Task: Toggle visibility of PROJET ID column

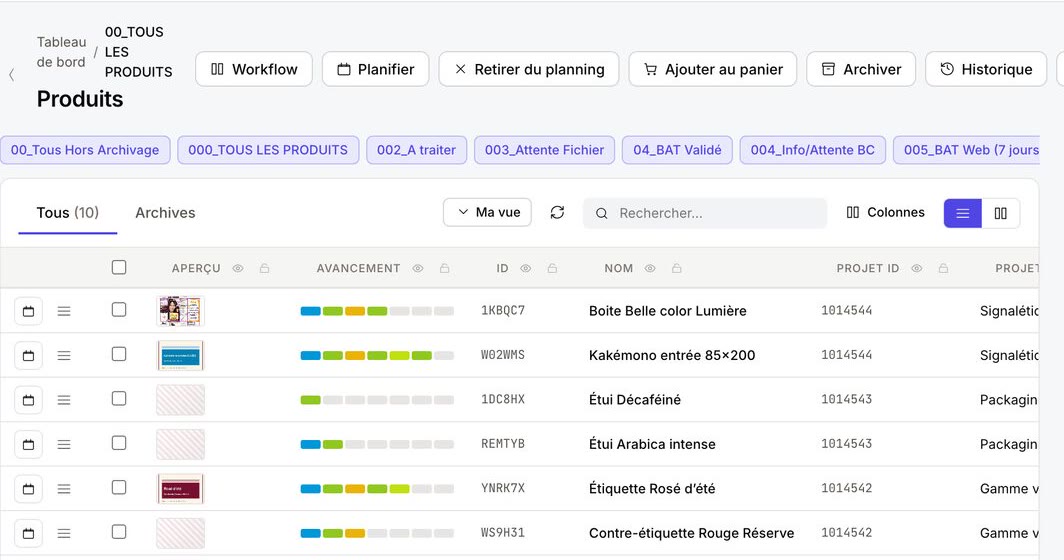Action: click(917, 268)
